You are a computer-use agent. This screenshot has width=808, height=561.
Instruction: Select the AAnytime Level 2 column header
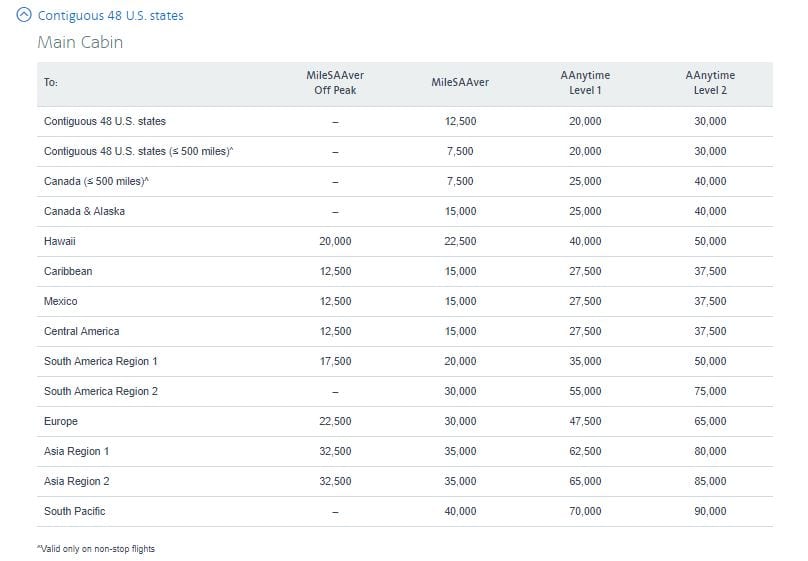(x=710, y=82)
